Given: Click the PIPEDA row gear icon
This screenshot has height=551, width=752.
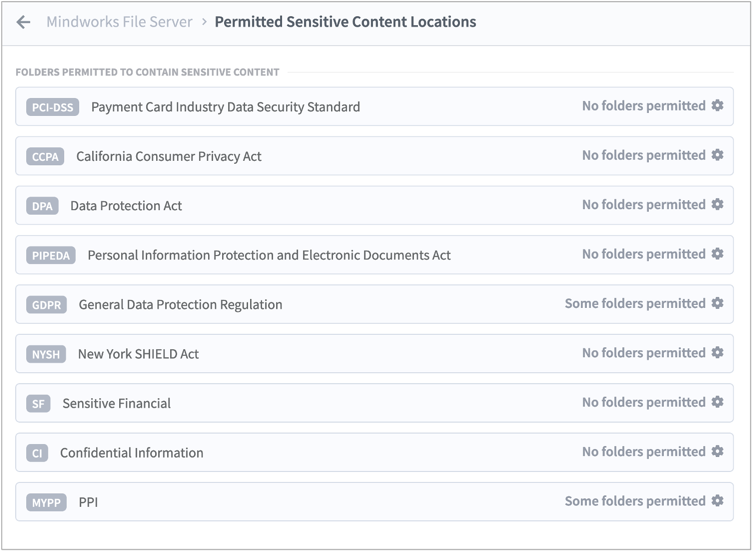Looking at the screenshot, I should click(717, 254).
